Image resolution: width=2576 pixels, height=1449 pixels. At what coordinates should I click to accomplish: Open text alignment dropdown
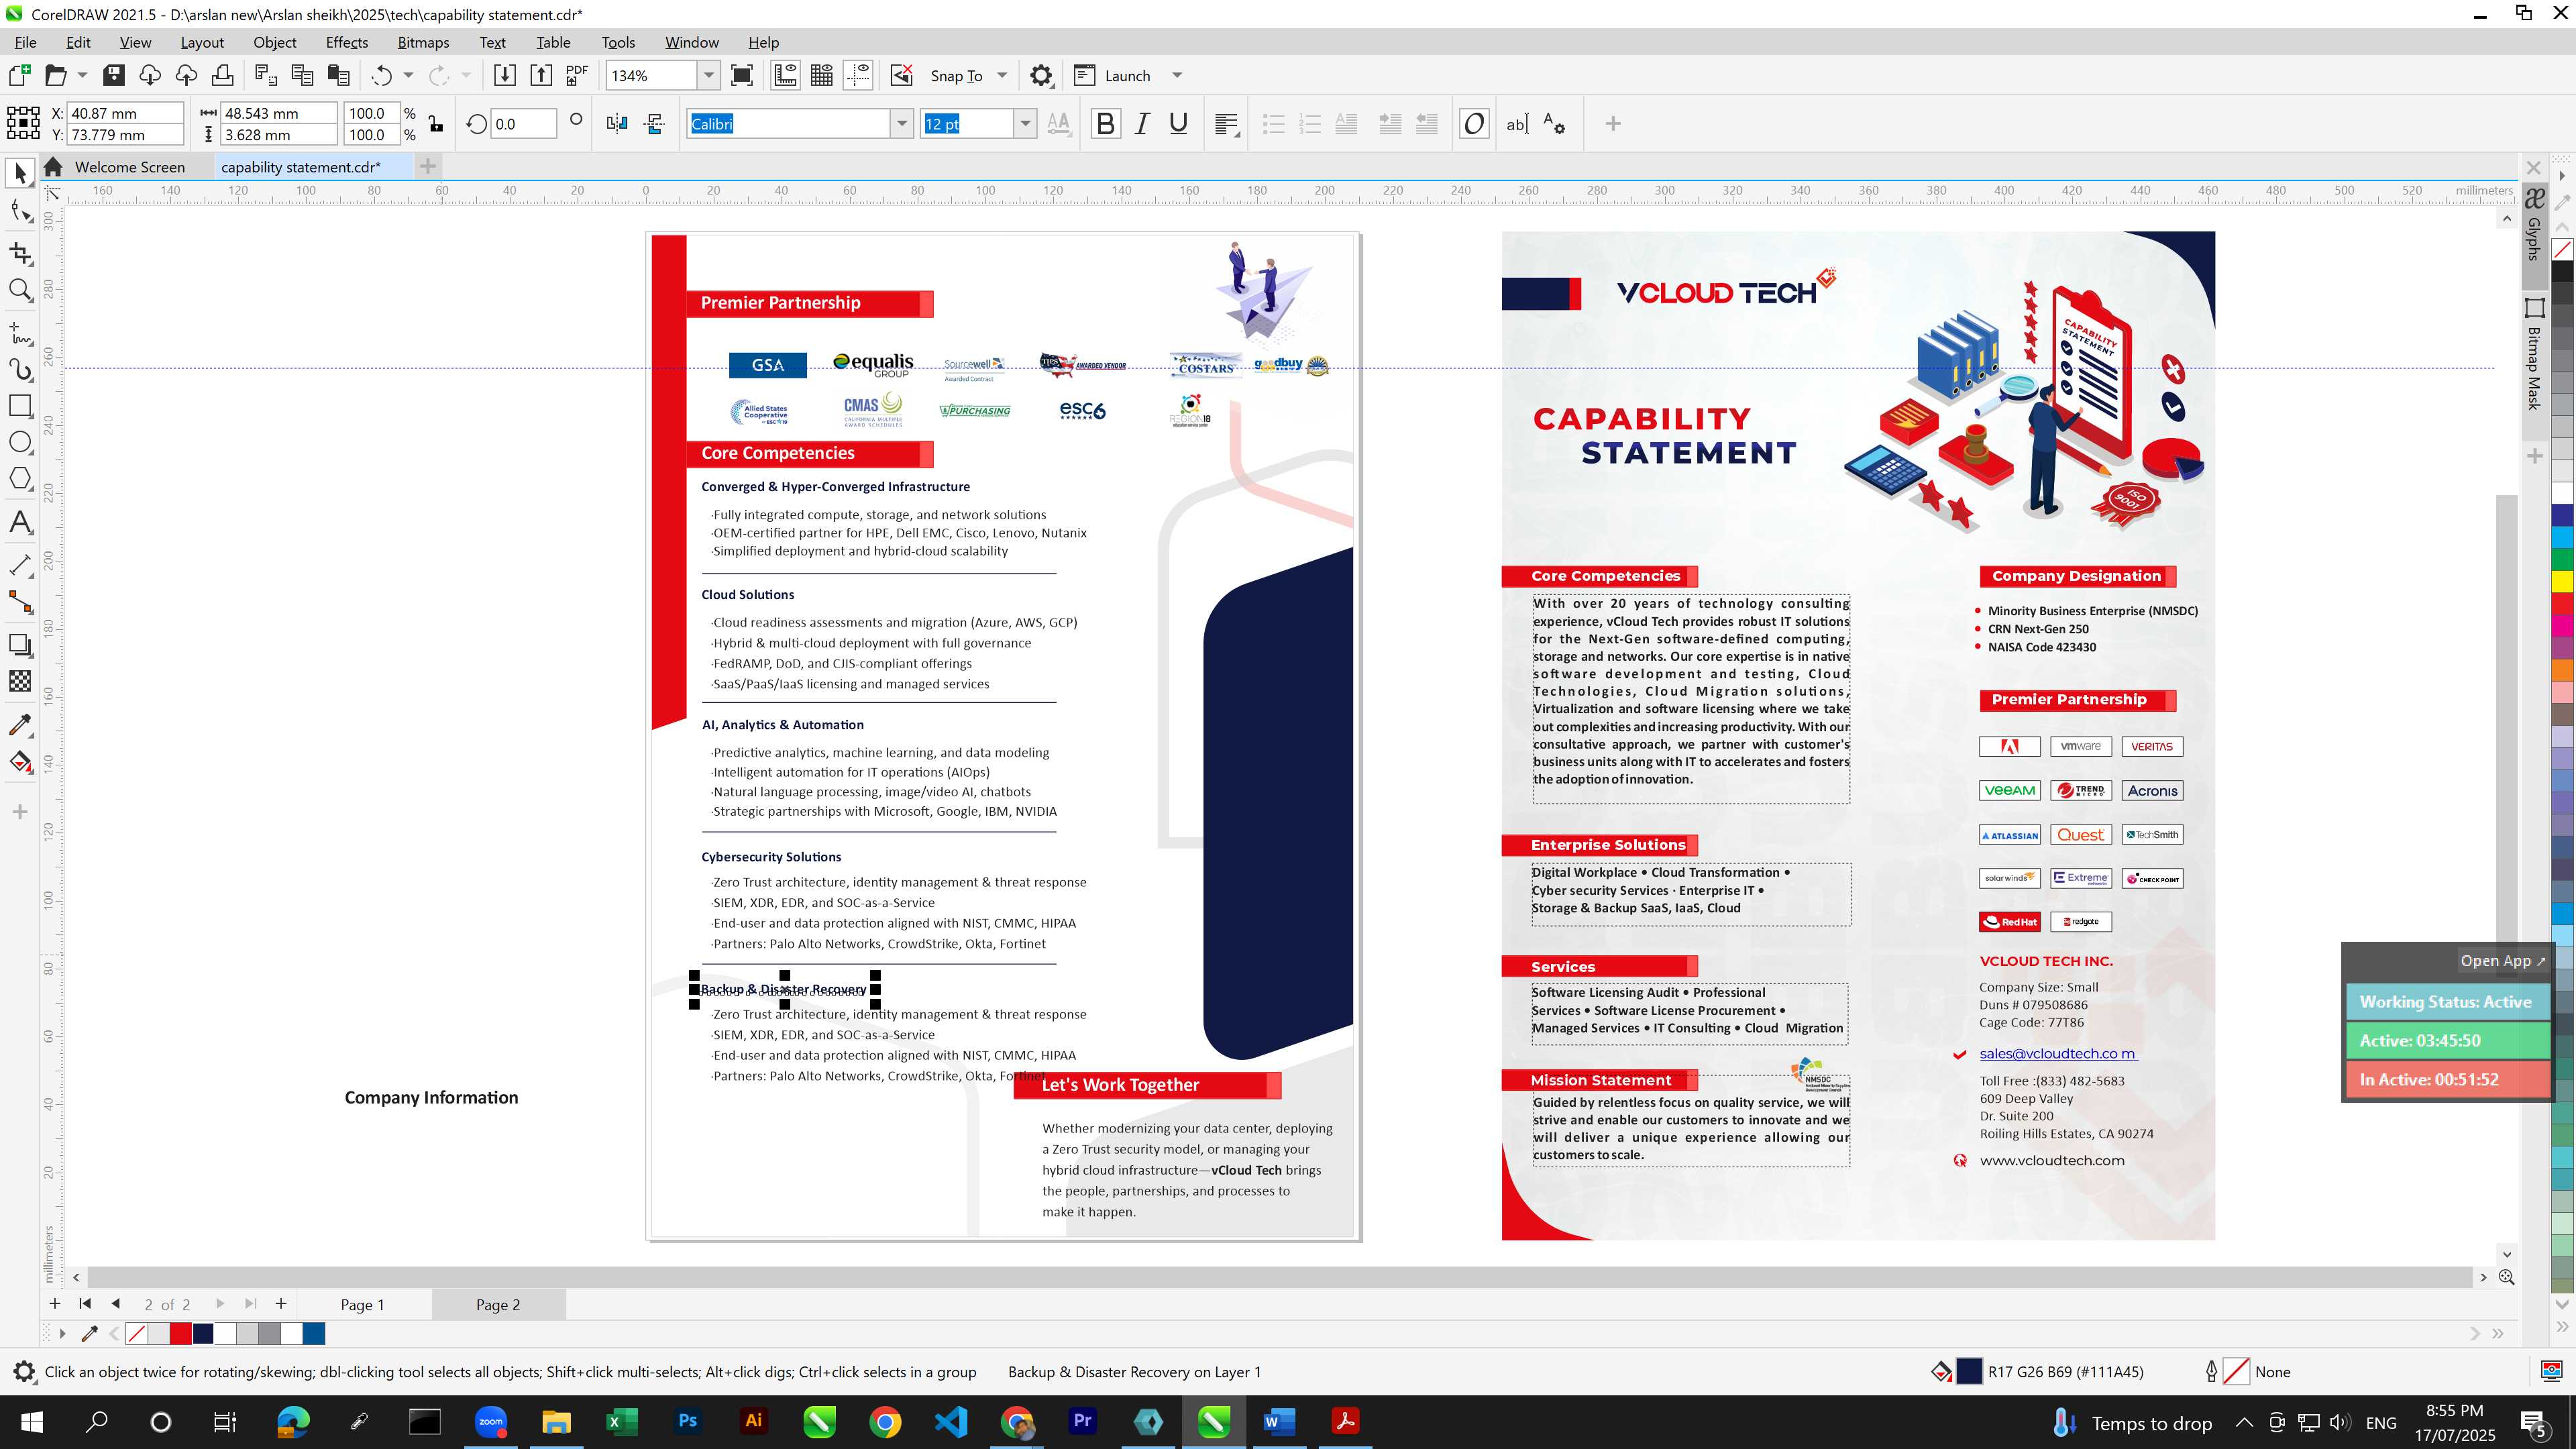(1226, 124)
